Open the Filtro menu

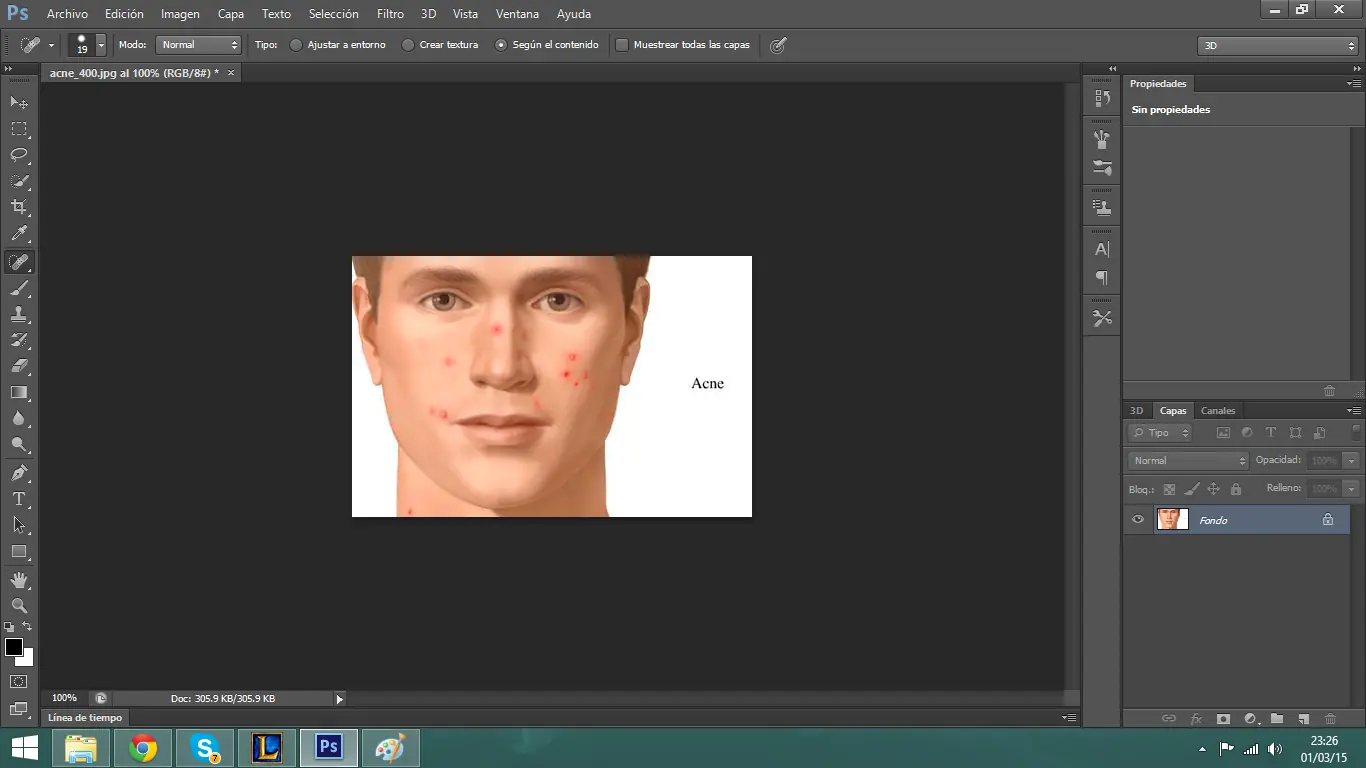[x=390, y=14]
